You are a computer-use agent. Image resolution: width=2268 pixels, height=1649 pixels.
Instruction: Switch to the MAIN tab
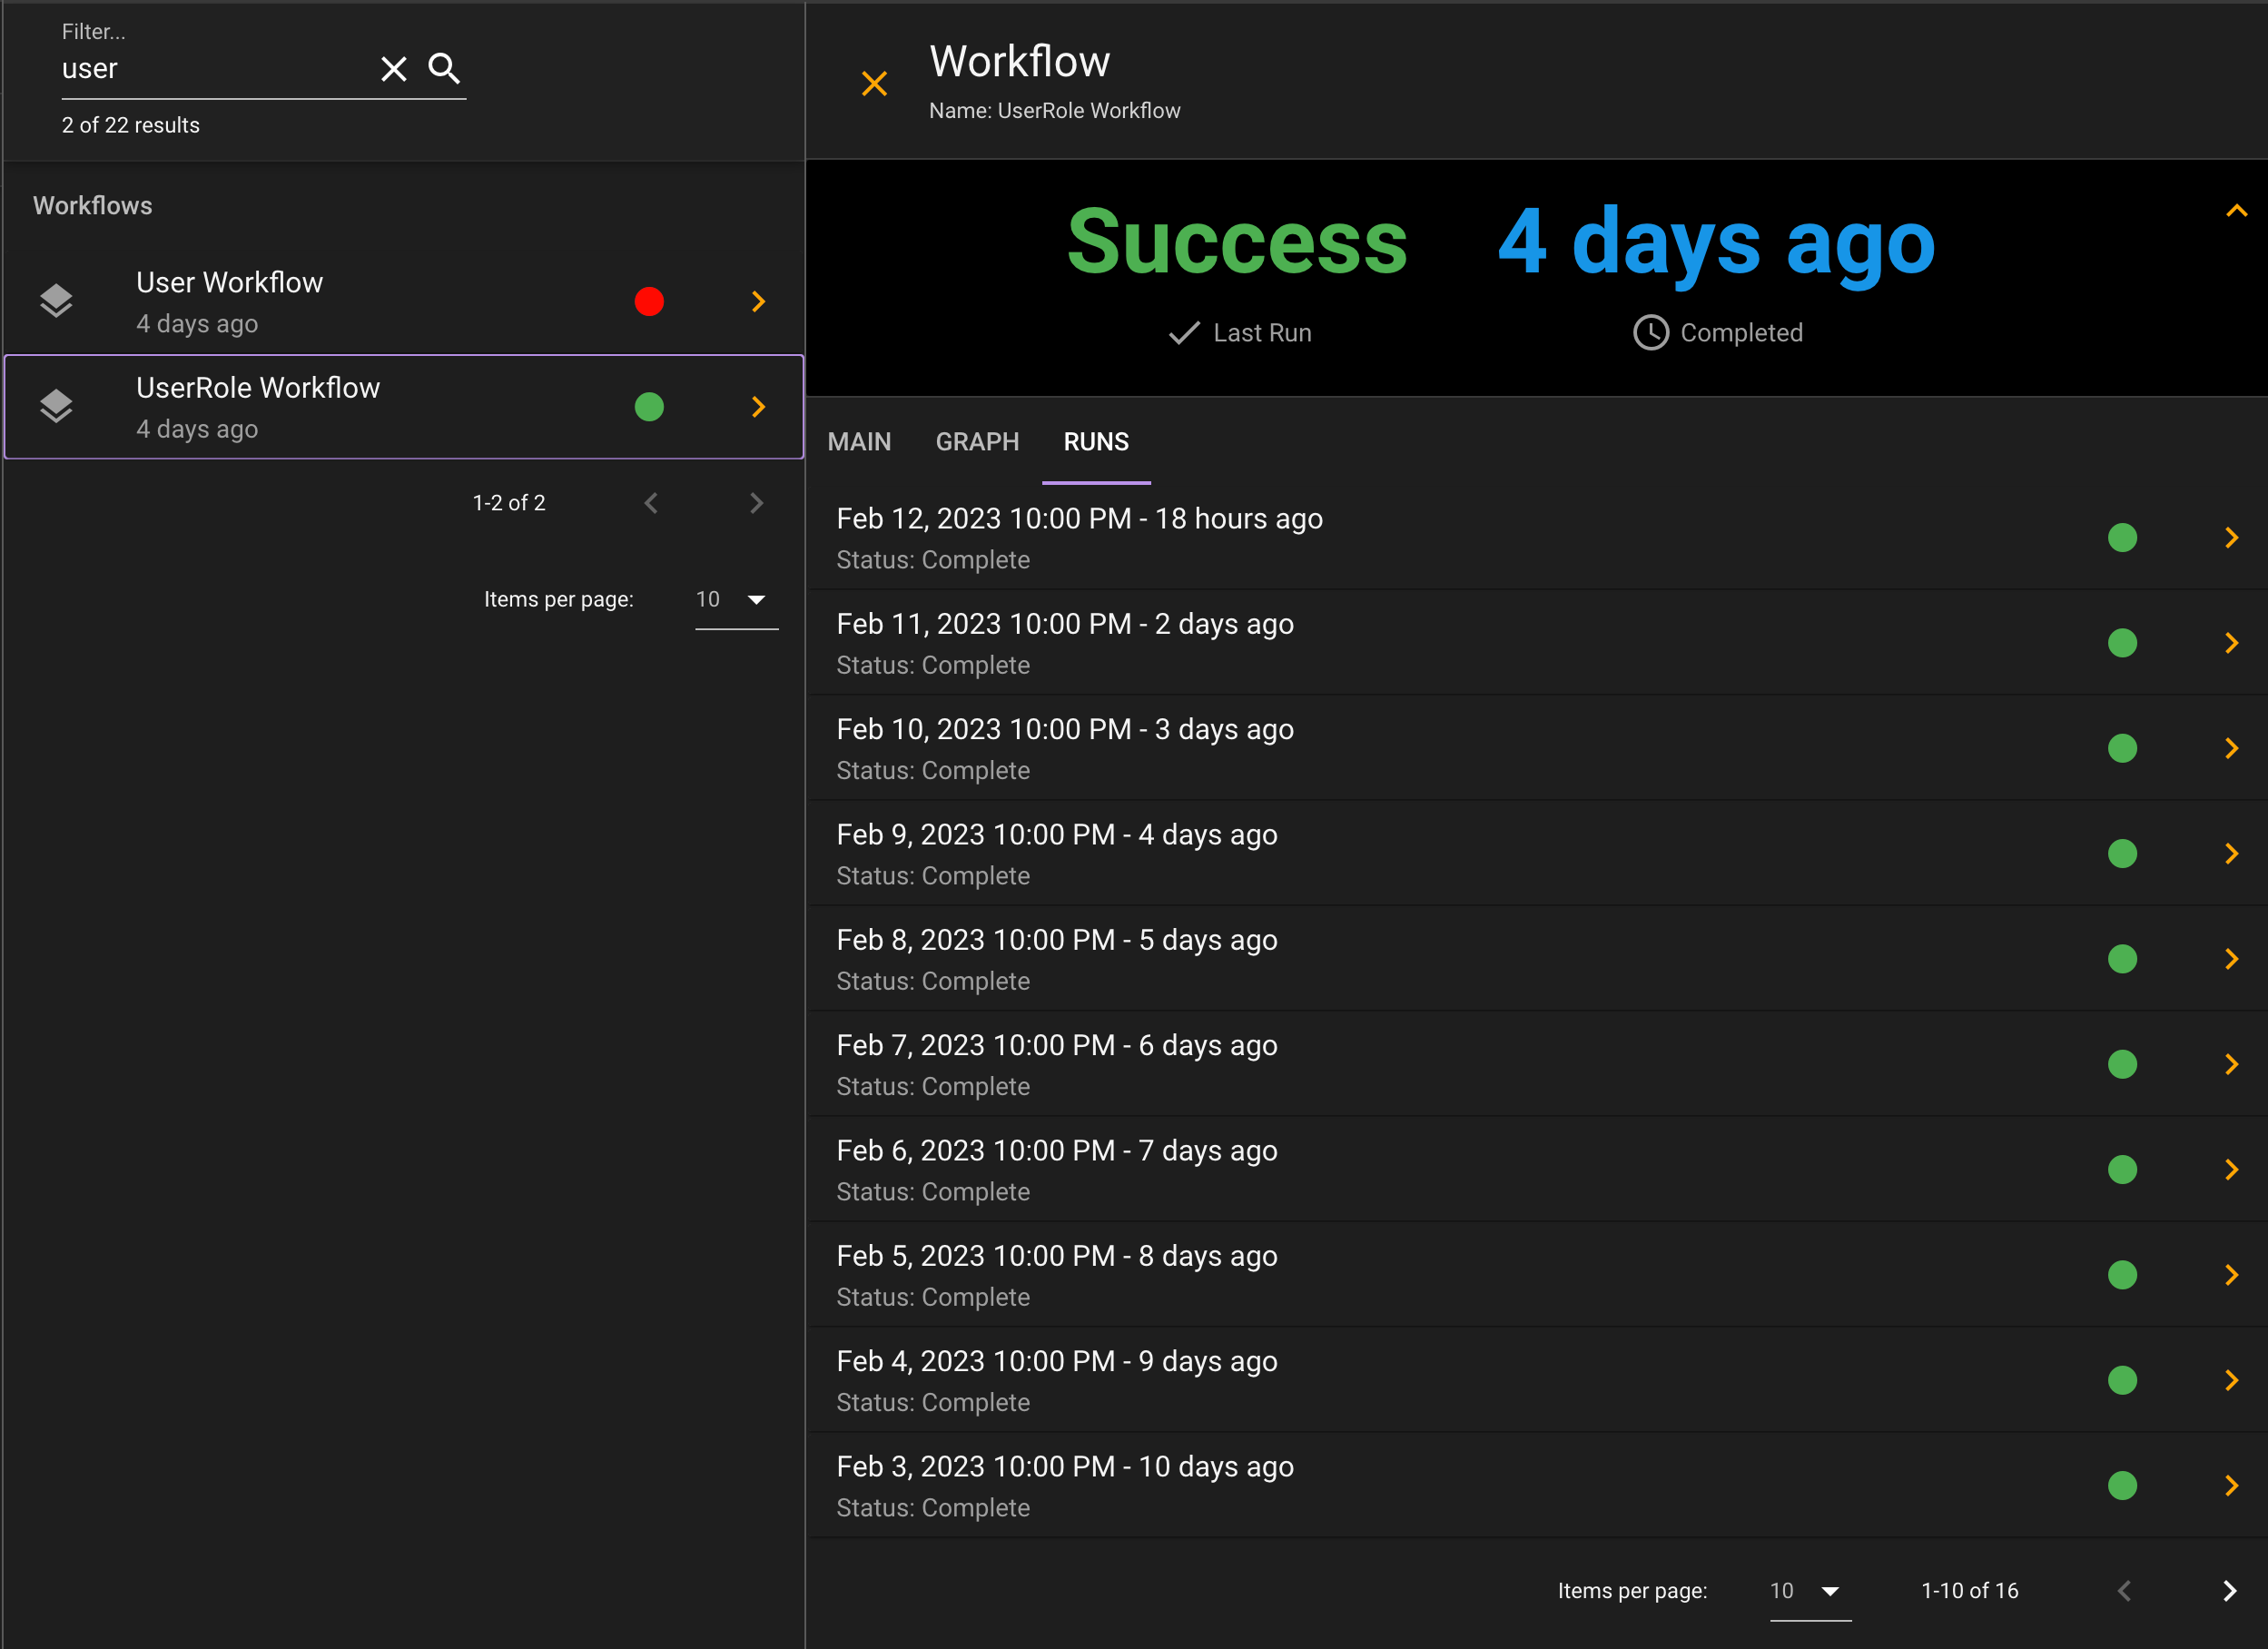click(x=861, y=442)
